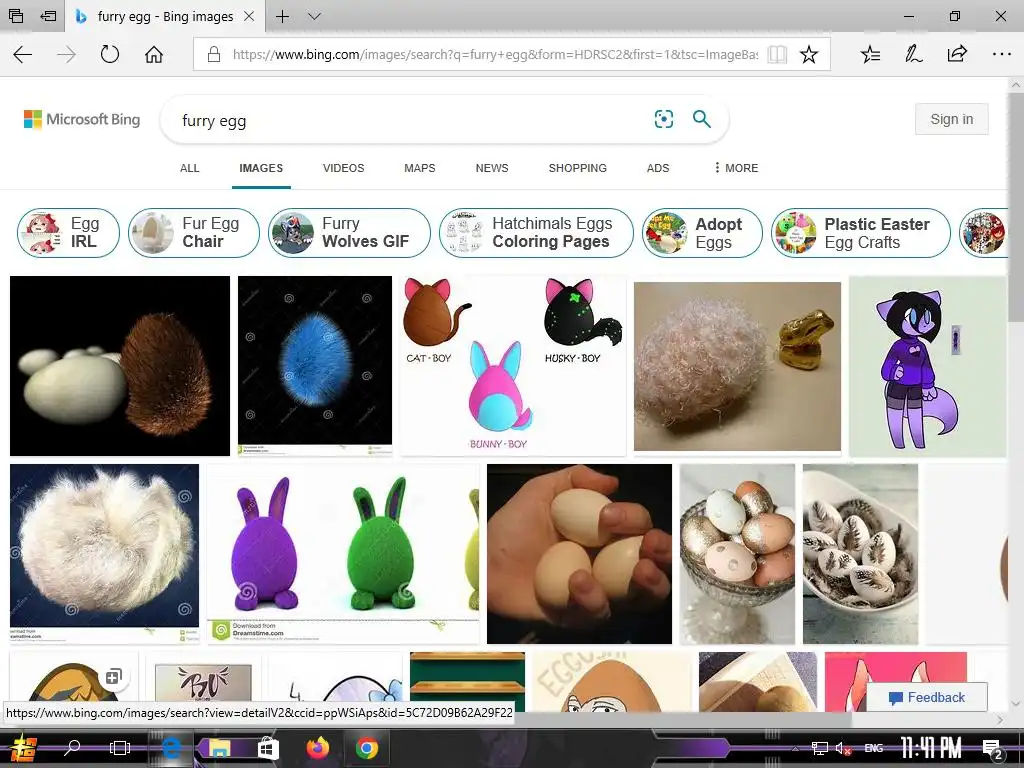Viewport: 1024px width, 768px height.
Task: Switch to the VIDEOS tab
Action: tap(344, 168)
